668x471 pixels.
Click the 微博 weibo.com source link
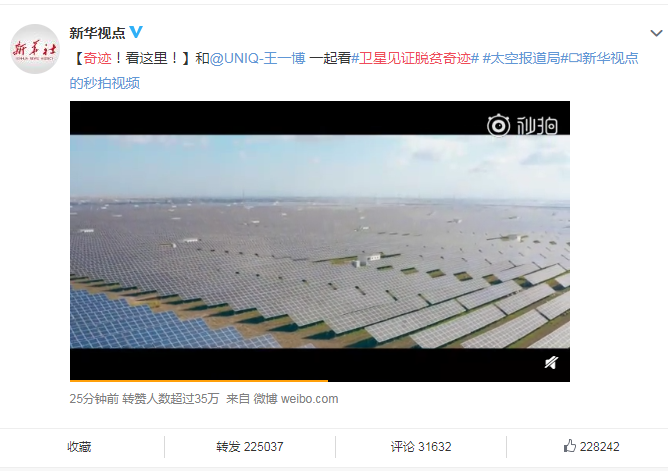(296, 399)
